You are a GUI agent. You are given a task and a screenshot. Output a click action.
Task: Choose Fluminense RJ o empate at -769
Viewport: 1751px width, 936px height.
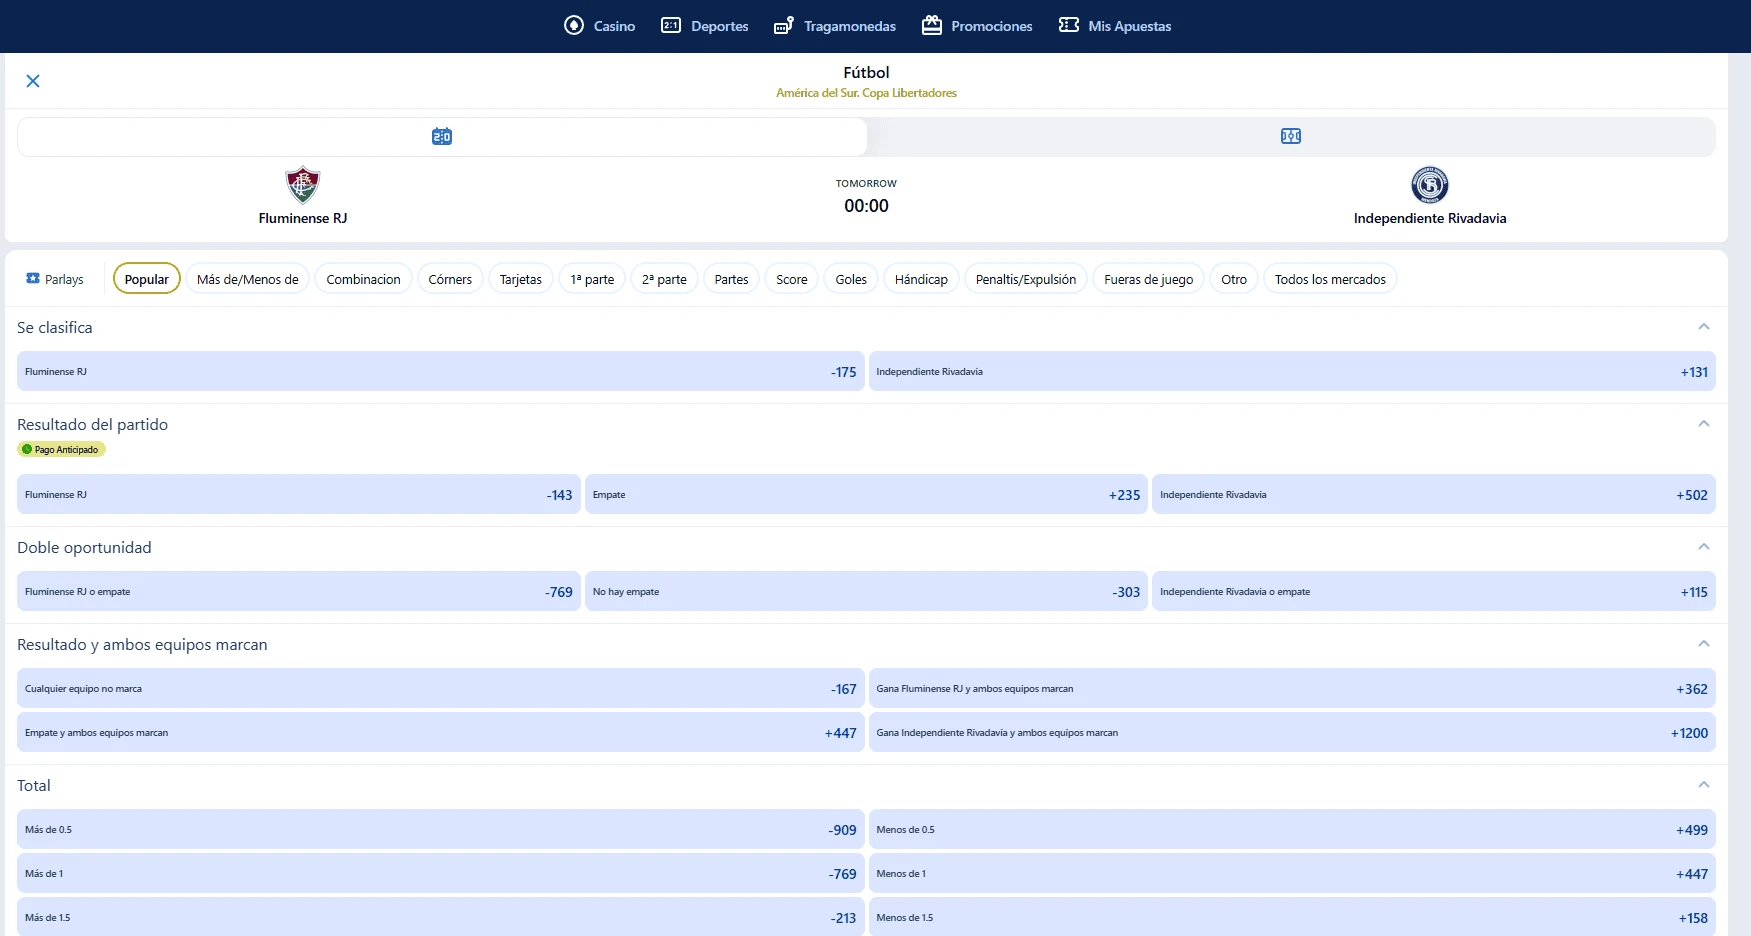299,591
